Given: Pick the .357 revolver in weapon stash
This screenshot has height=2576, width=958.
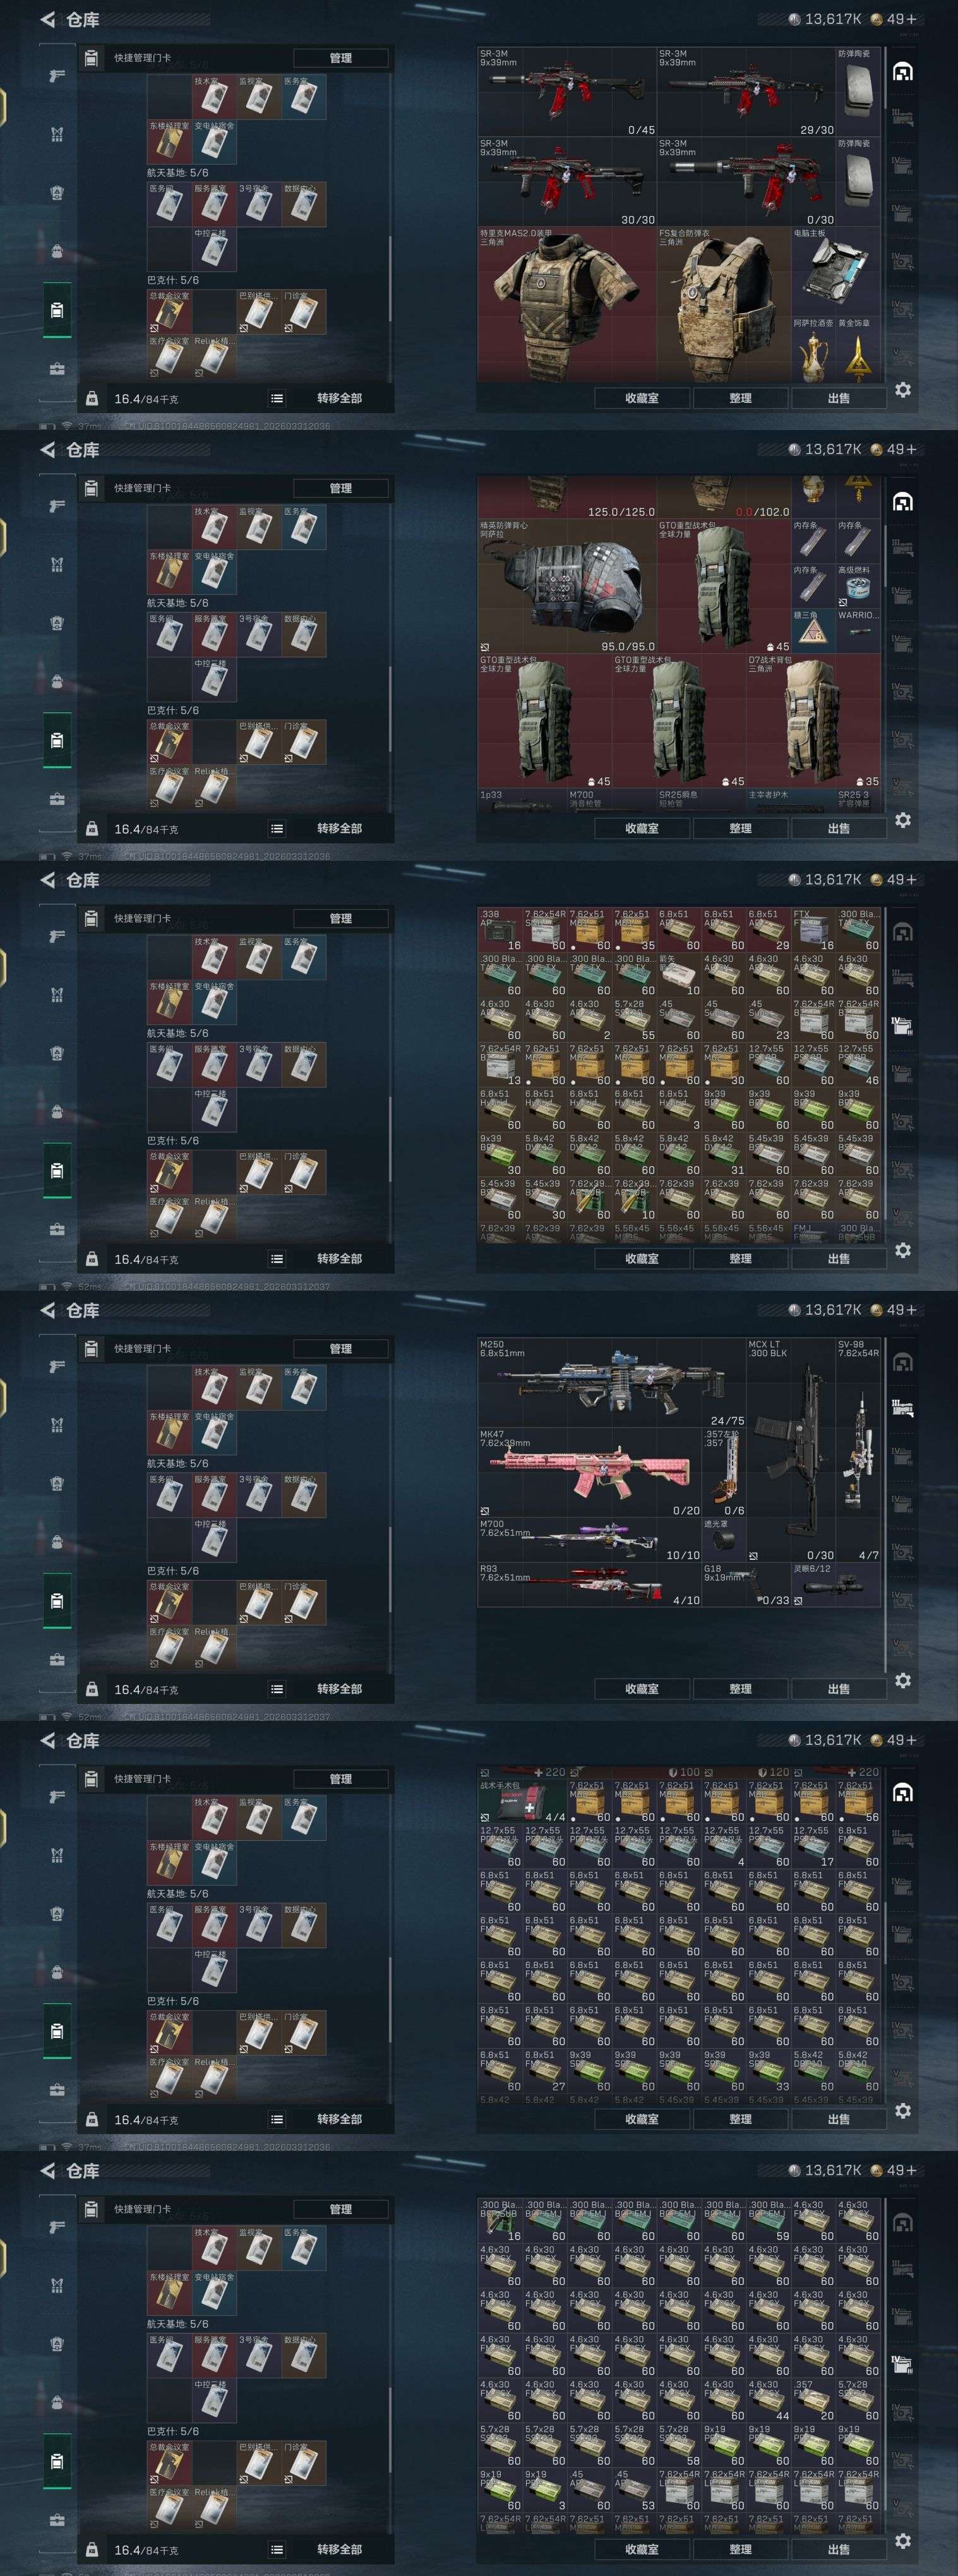Looking at the screenshot, I should coord(724,1473).
